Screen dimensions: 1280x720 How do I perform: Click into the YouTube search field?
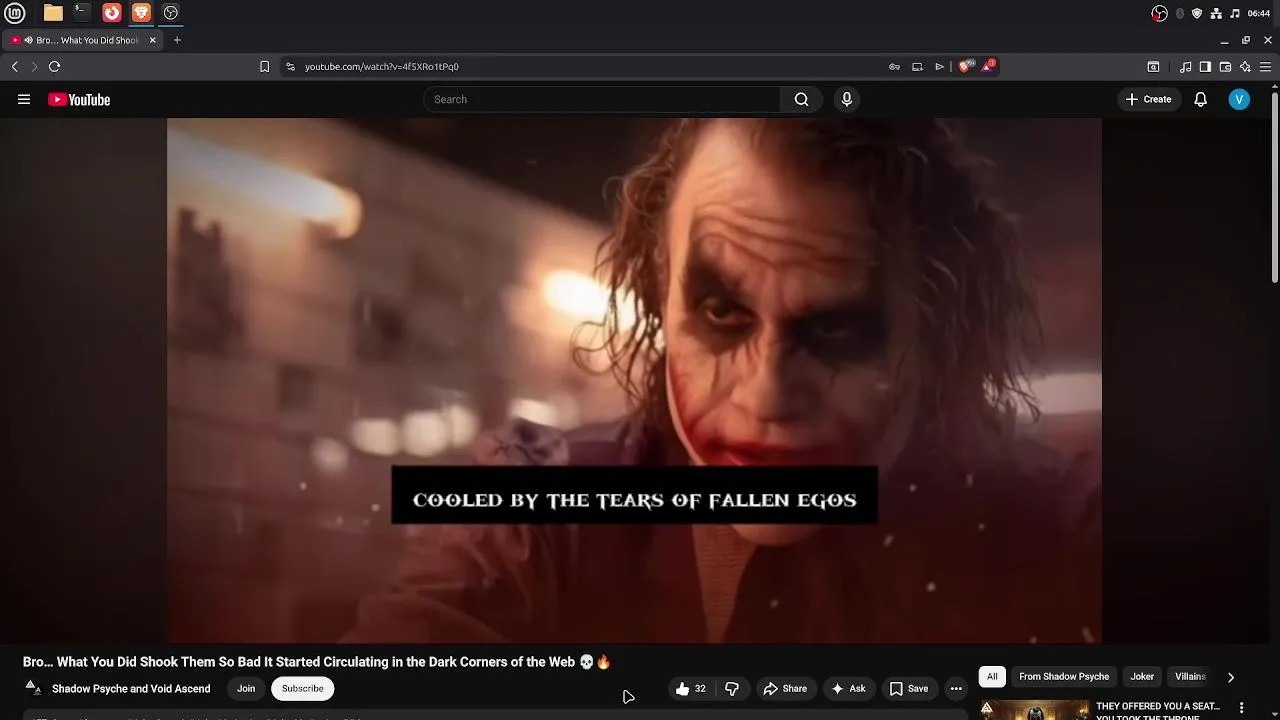click(602, 99)
